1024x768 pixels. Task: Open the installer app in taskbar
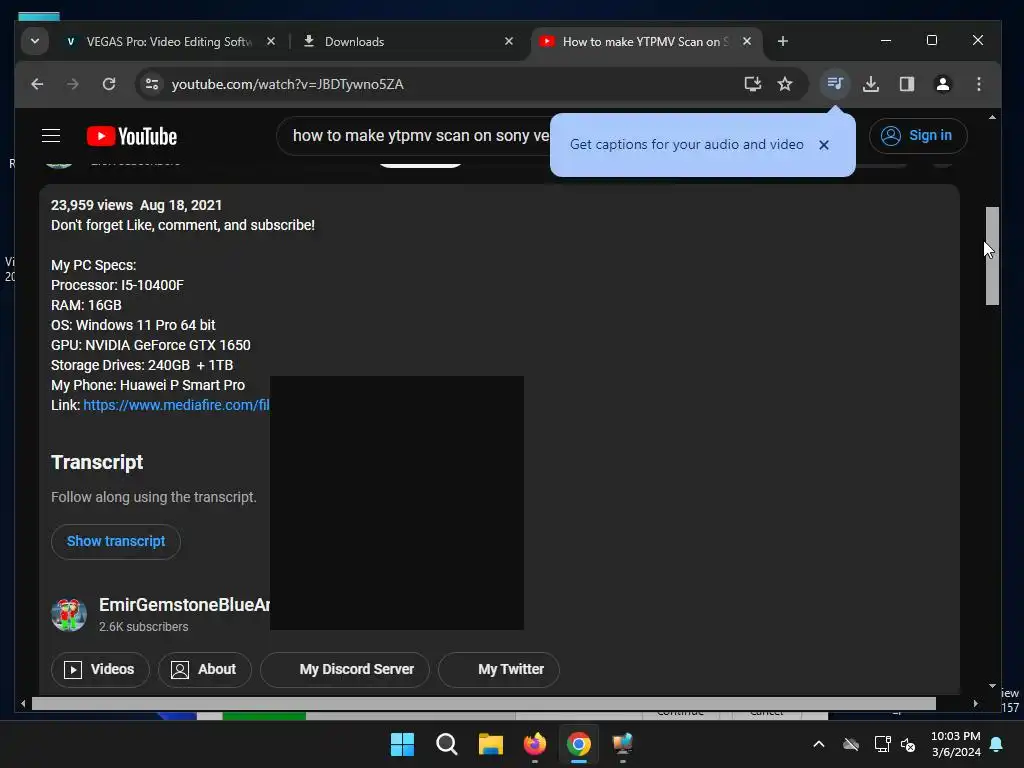pyautogui.click(x=622, y=744)
